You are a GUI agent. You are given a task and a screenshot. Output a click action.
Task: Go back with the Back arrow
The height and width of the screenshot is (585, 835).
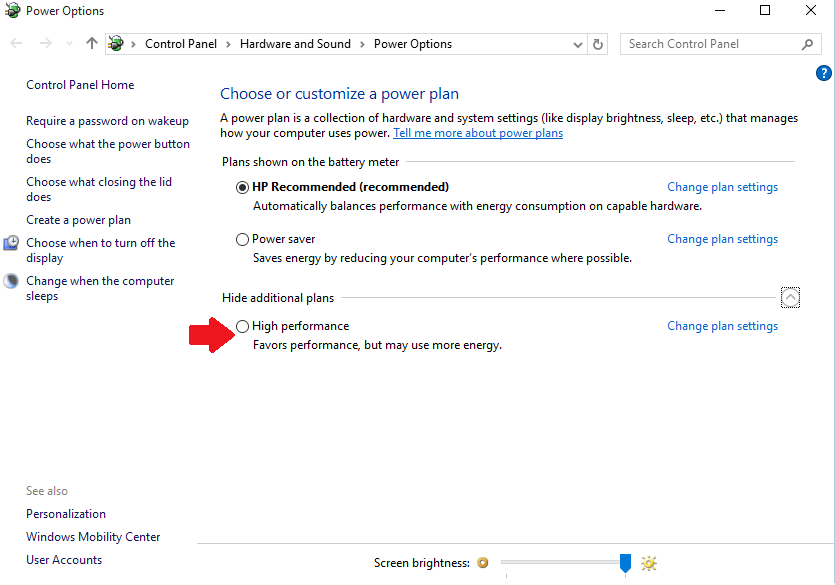(16, 44)
